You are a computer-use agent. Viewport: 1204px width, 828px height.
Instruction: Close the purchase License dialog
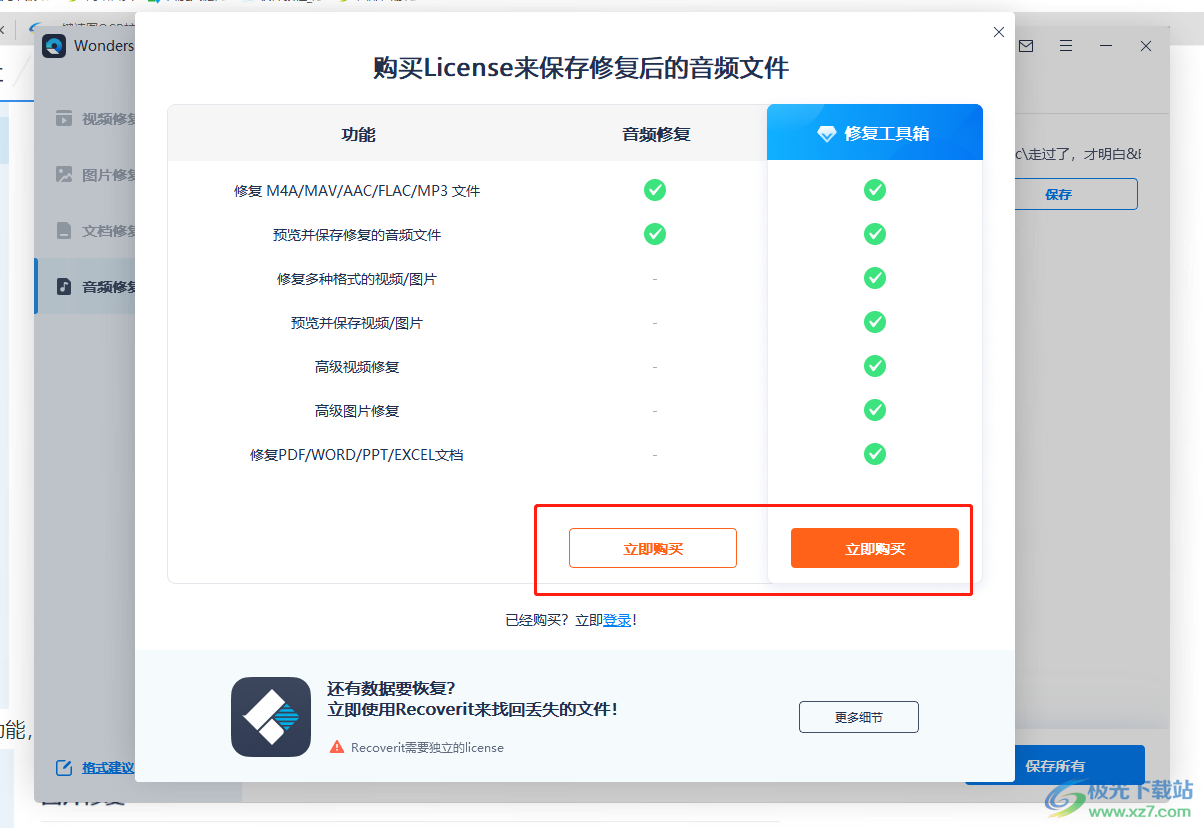[x=998, y=32]
